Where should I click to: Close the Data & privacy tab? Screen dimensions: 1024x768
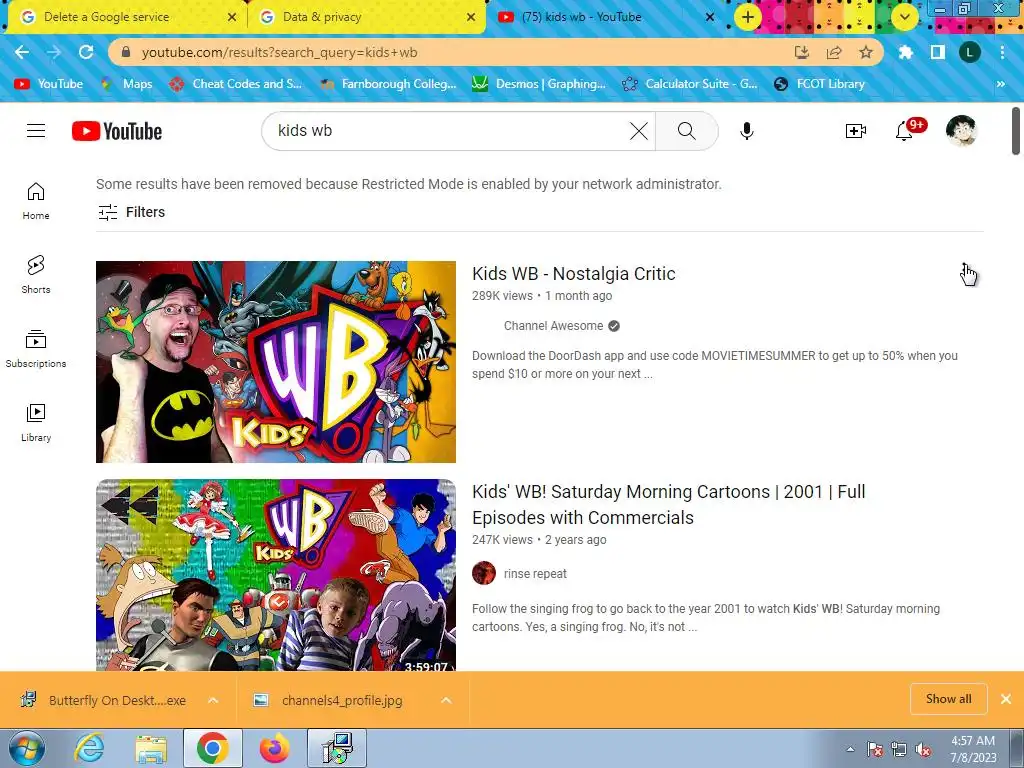[471, 17]
